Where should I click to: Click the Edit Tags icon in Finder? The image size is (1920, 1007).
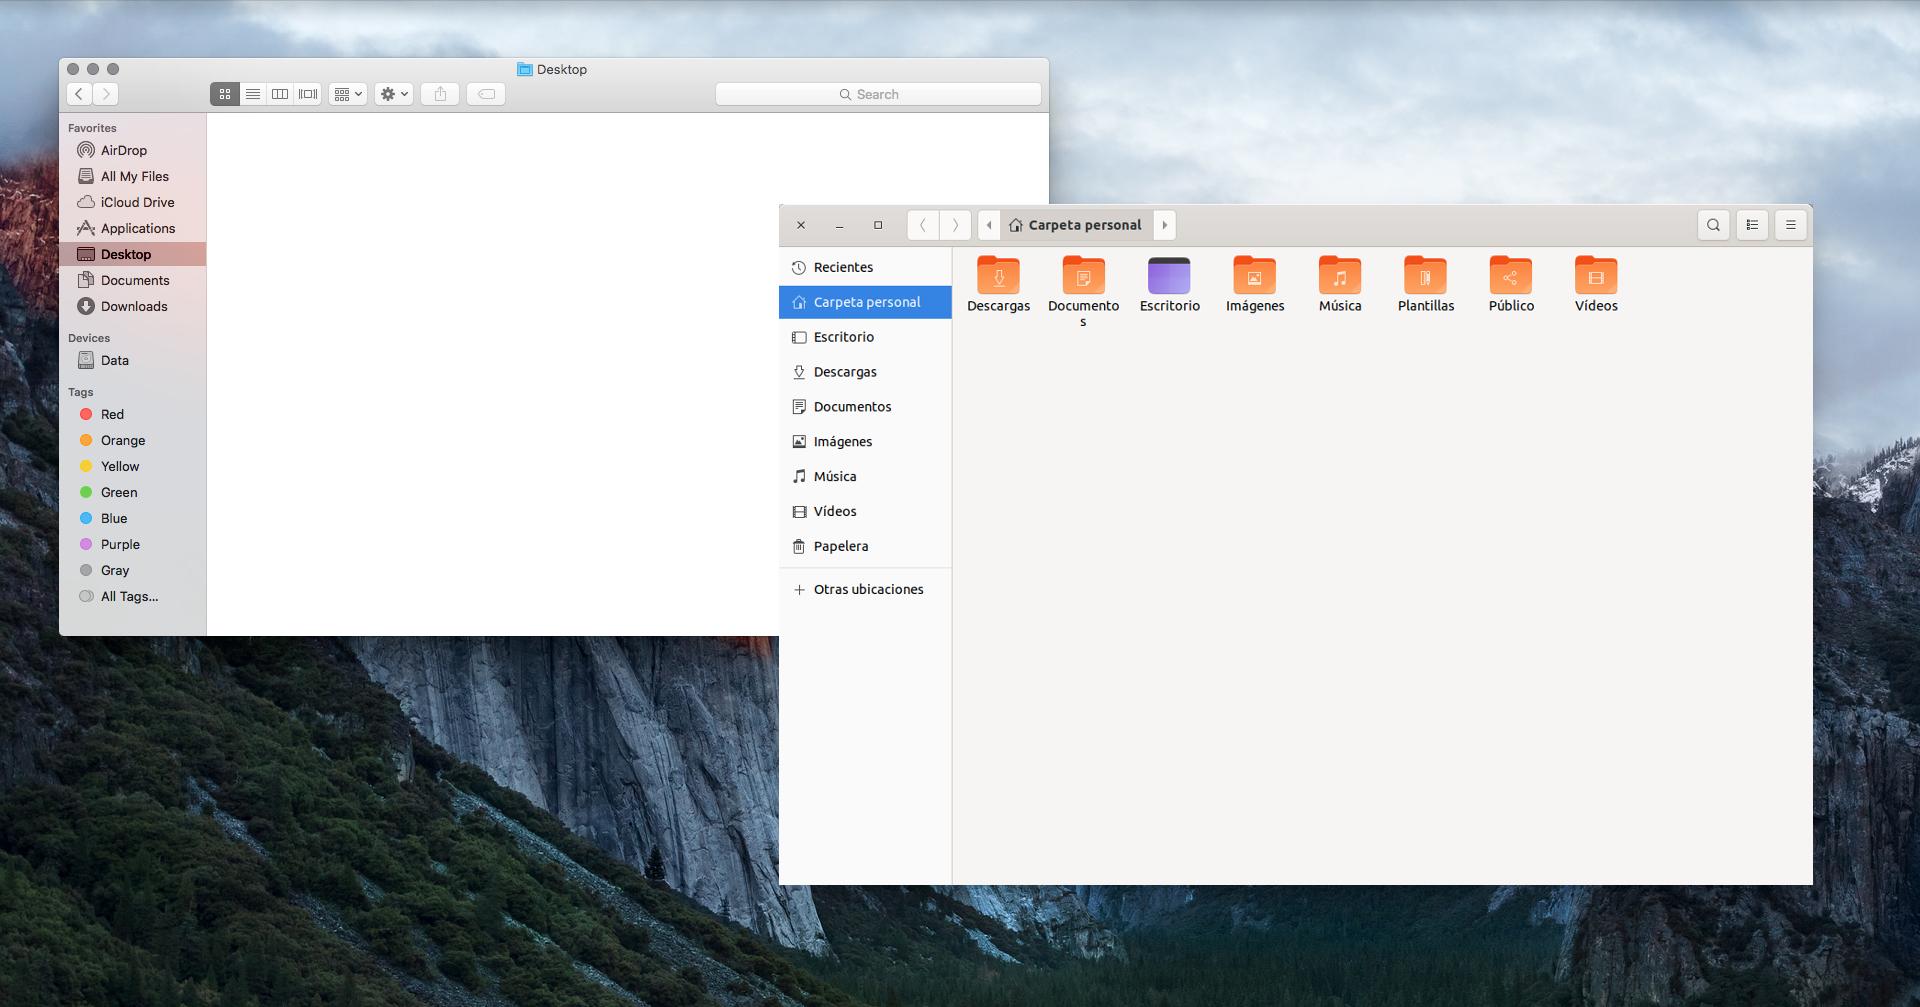(485, 93)
